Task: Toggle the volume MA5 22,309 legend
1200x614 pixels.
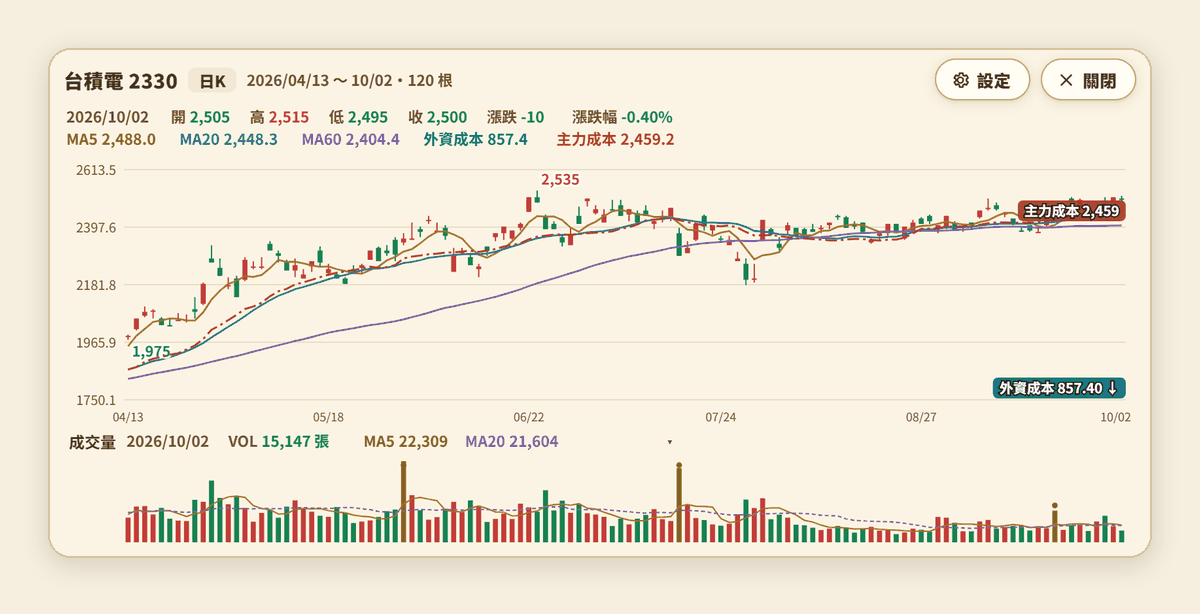Action: point(405,442)
